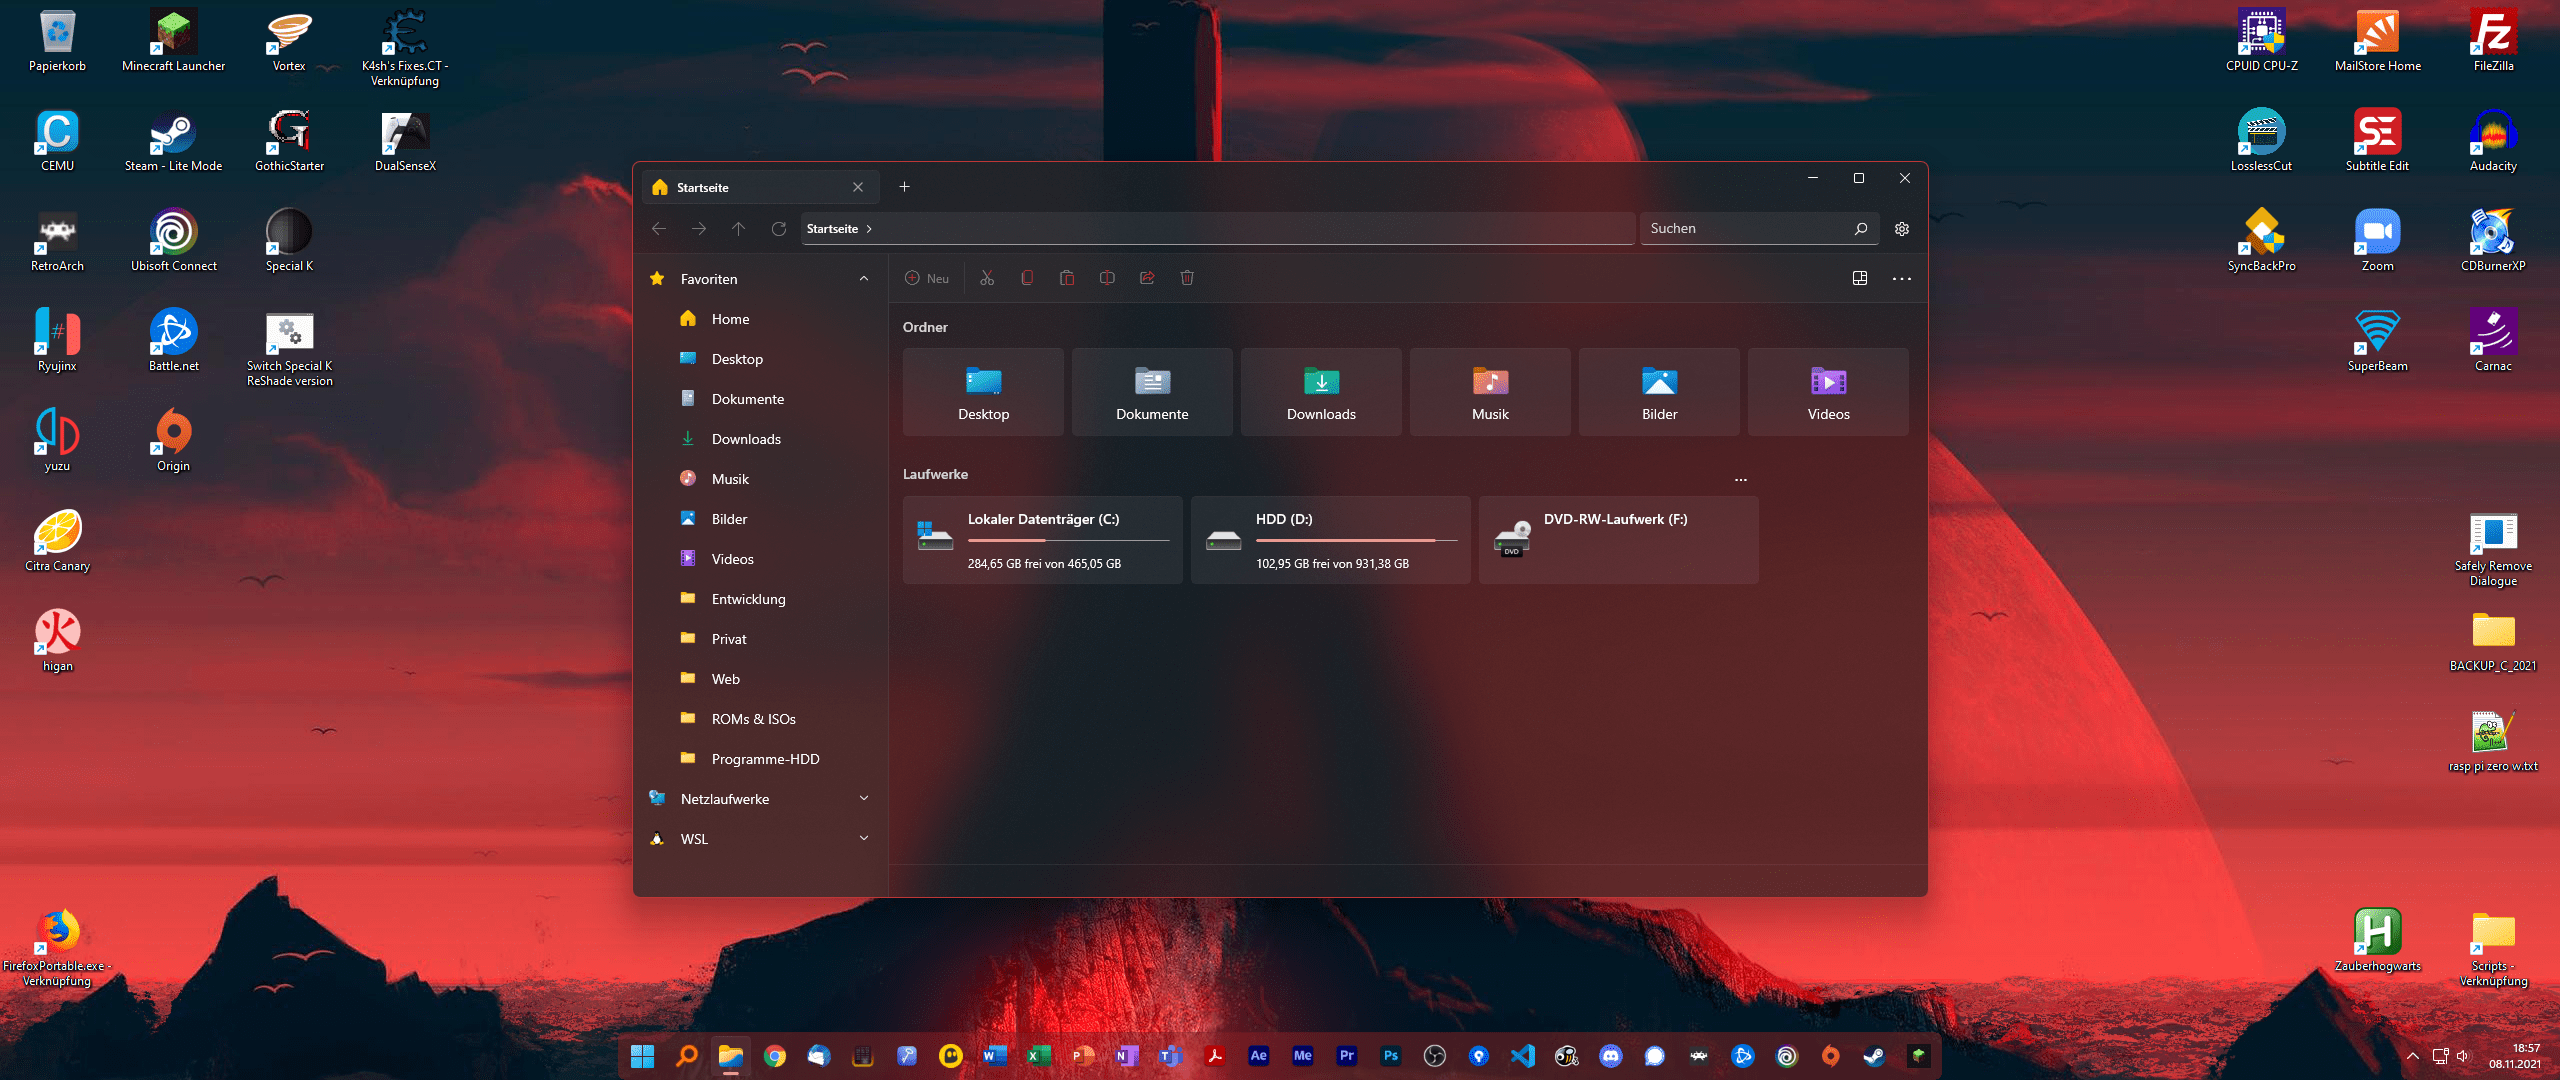Open clock showing 18:57 08.11.2021

coord(2515,1056)
